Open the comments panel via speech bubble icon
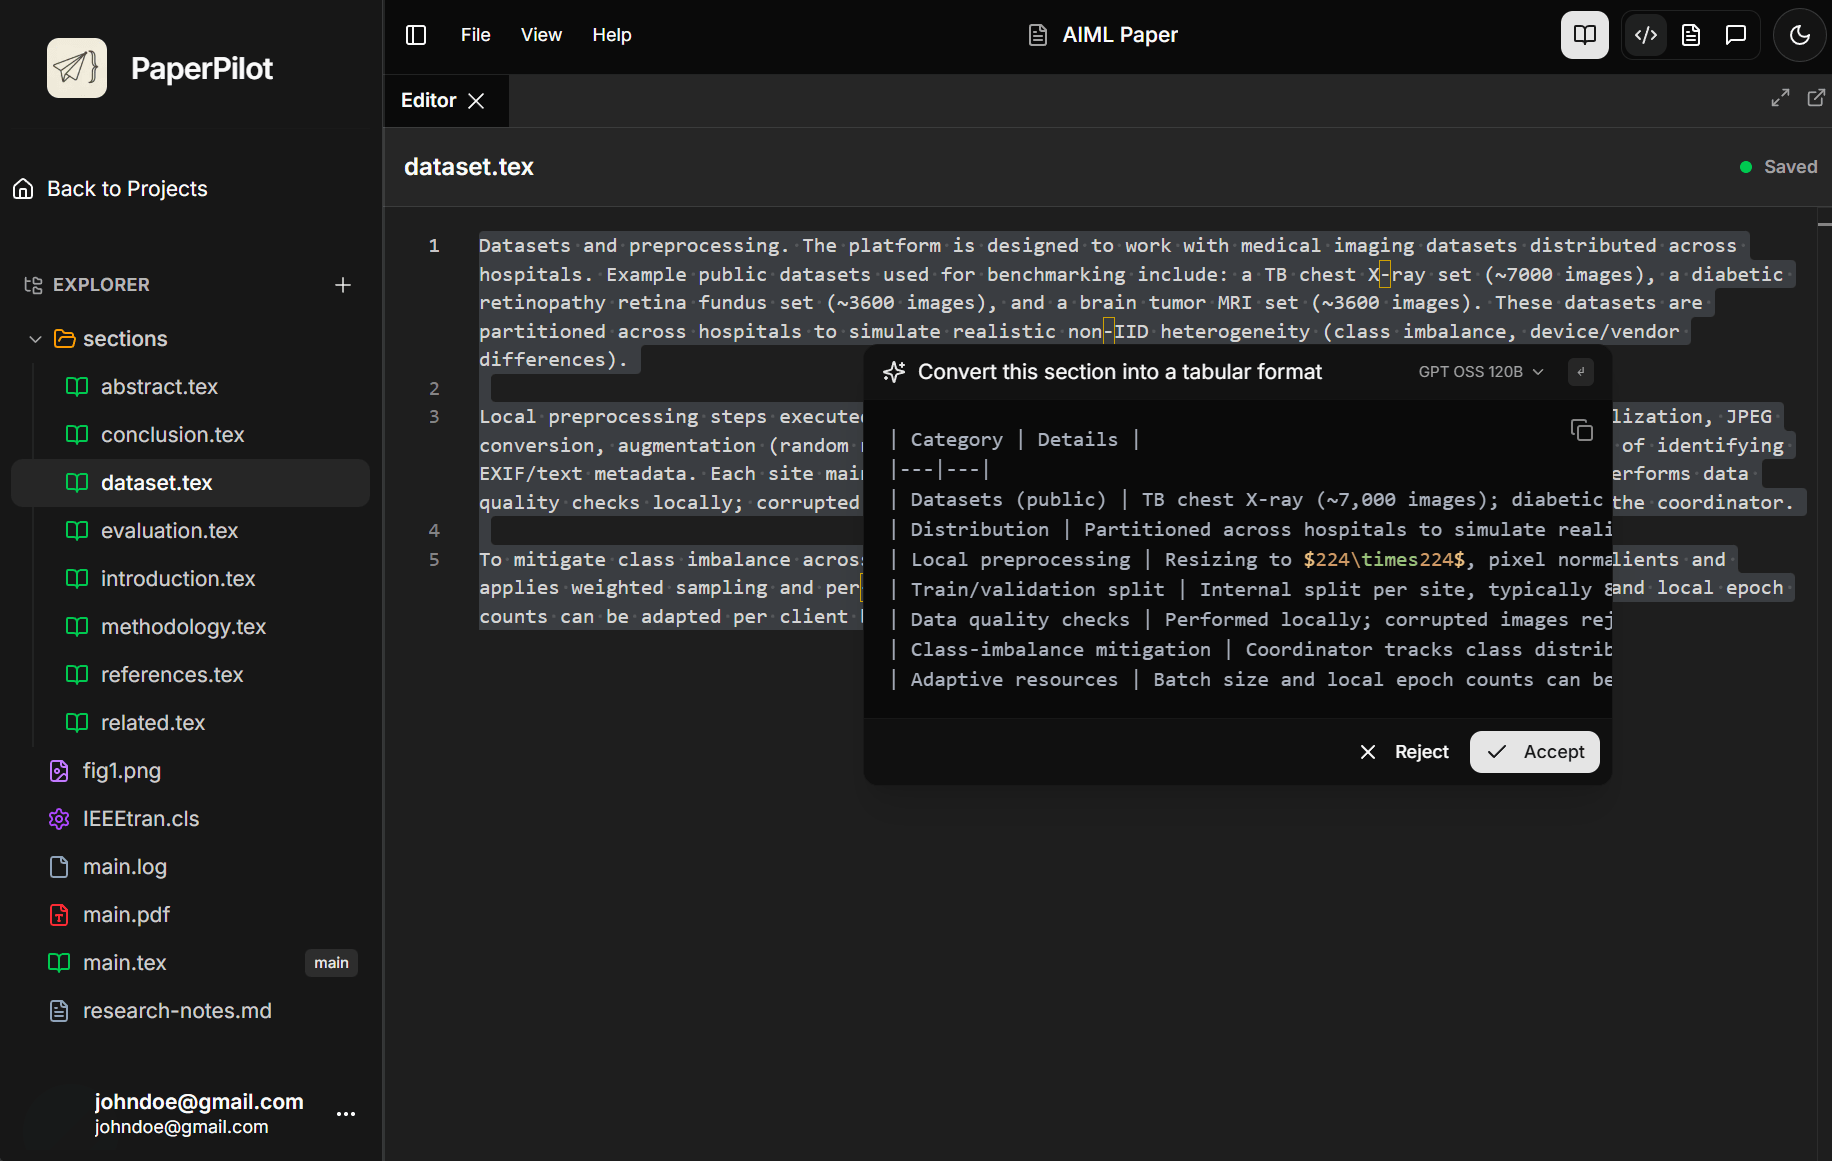This screenshot has height=1161, width=1832. point(1736,34)
